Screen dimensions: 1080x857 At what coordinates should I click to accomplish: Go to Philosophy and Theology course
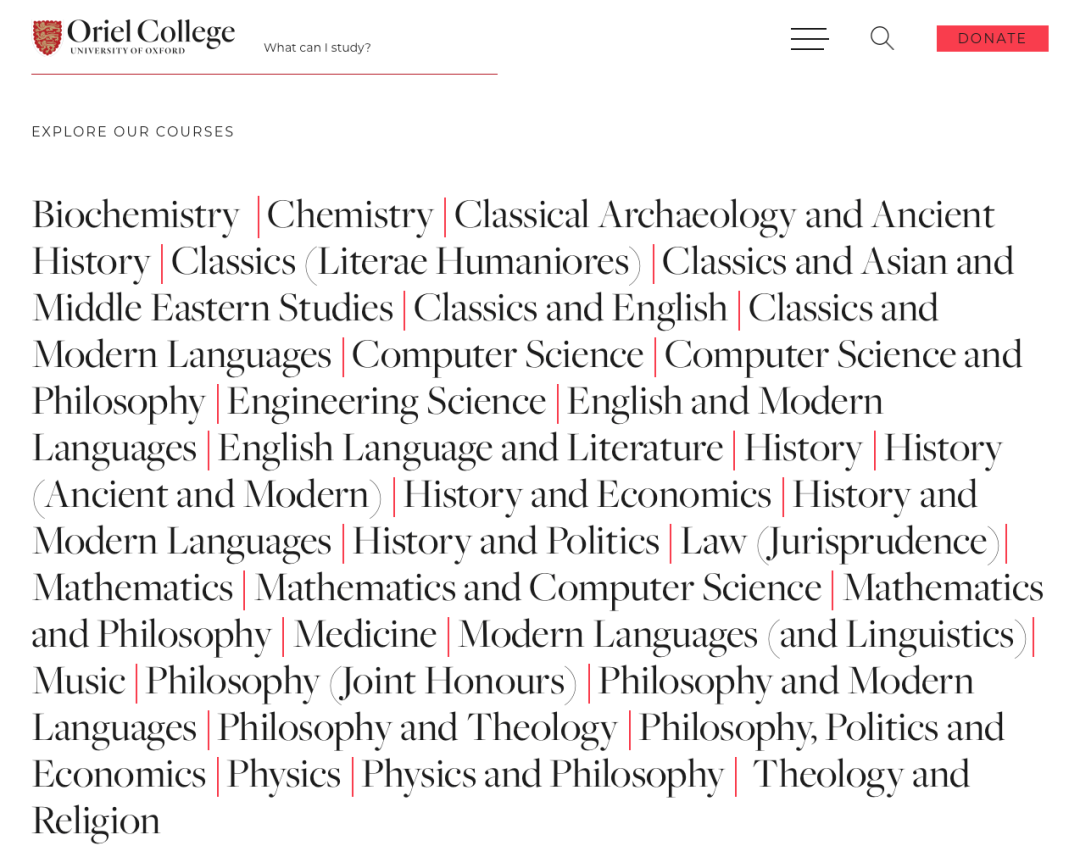417,727
